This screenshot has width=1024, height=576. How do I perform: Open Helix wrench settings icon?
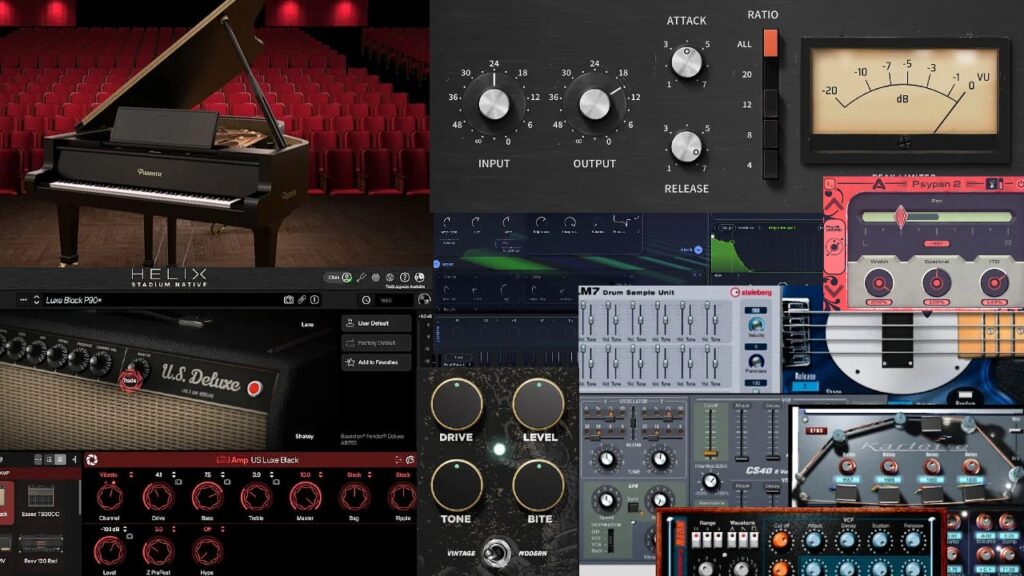tap(361, 278)
